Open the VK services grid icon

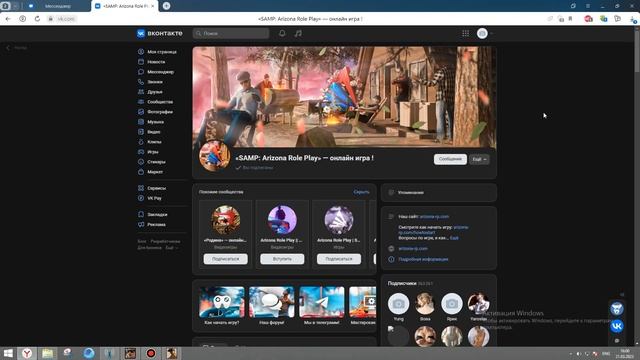(465, 33)
